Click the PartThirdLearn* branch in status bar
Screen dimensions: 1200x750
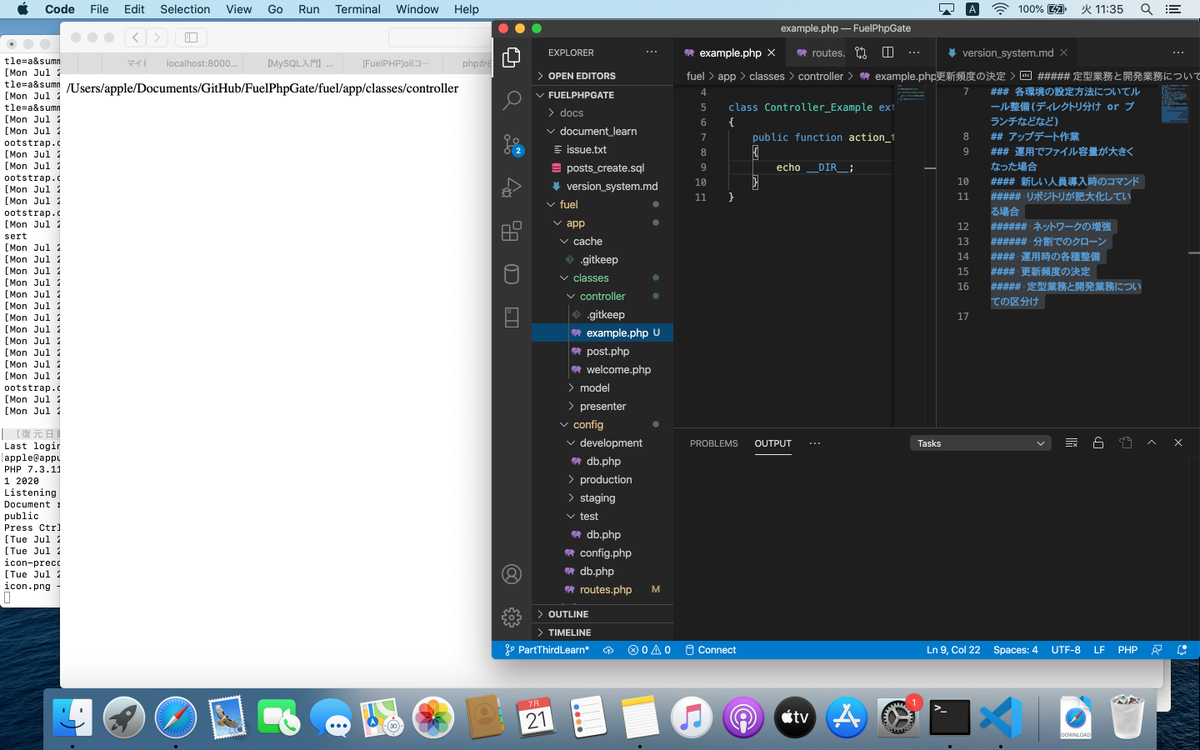(546, 650)
